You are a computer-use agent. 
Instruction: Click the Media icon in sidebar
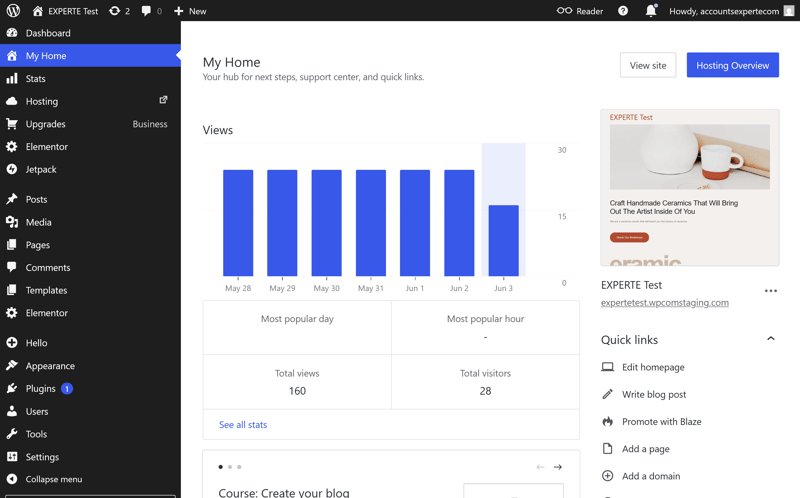(12, 222)
